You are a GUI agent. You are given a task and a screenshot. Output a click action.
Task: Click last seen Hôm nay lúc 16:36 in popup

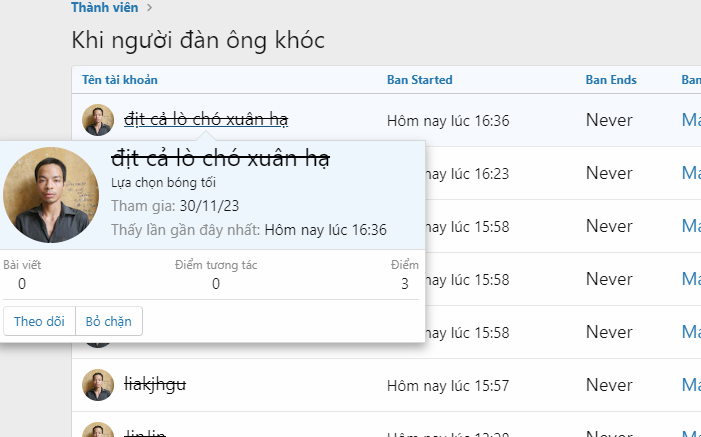pyautogui.click(x=325, y=230)
